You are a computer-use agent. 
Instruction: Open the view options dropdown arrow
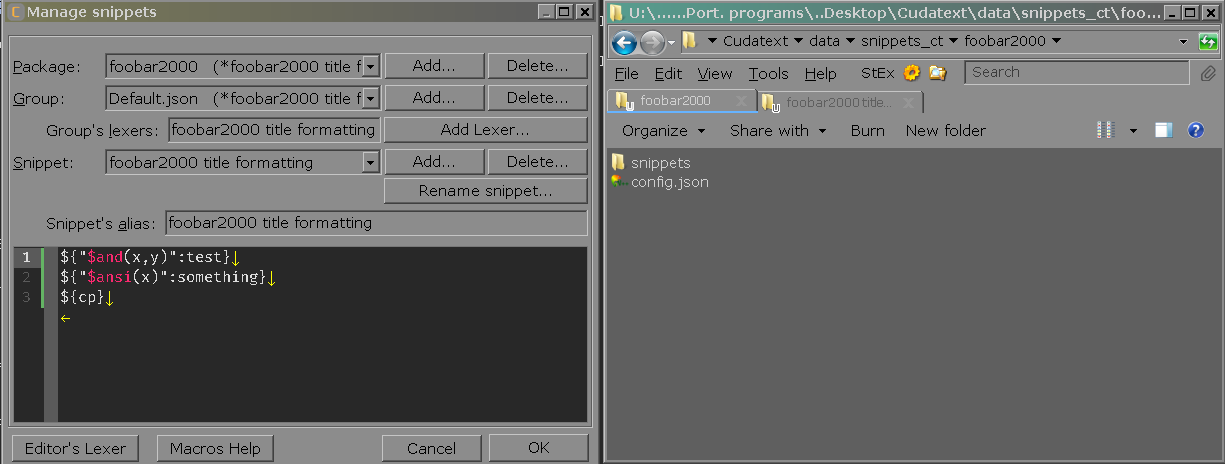(1133, 131)
